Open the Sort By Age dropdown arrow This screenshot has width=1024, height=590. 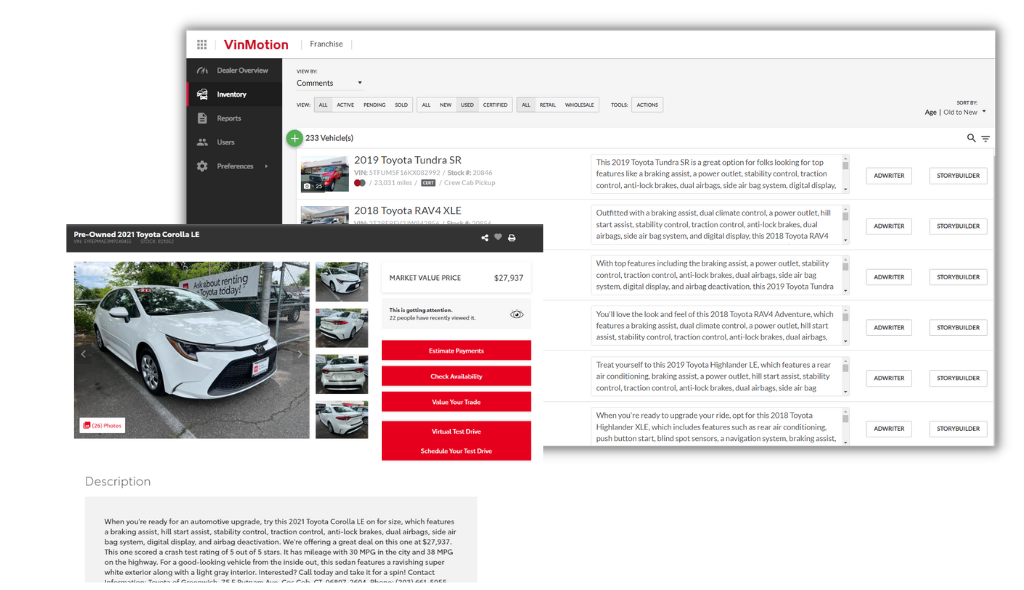pyautogui.click(x=984, y=111)
